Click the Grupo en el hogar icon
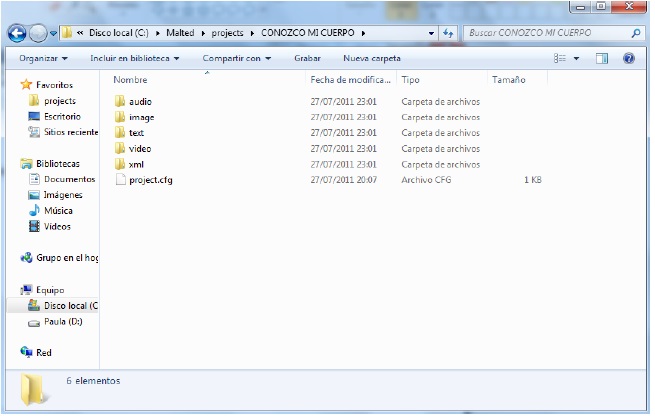 pyautogui.click(x=26, y=258)
